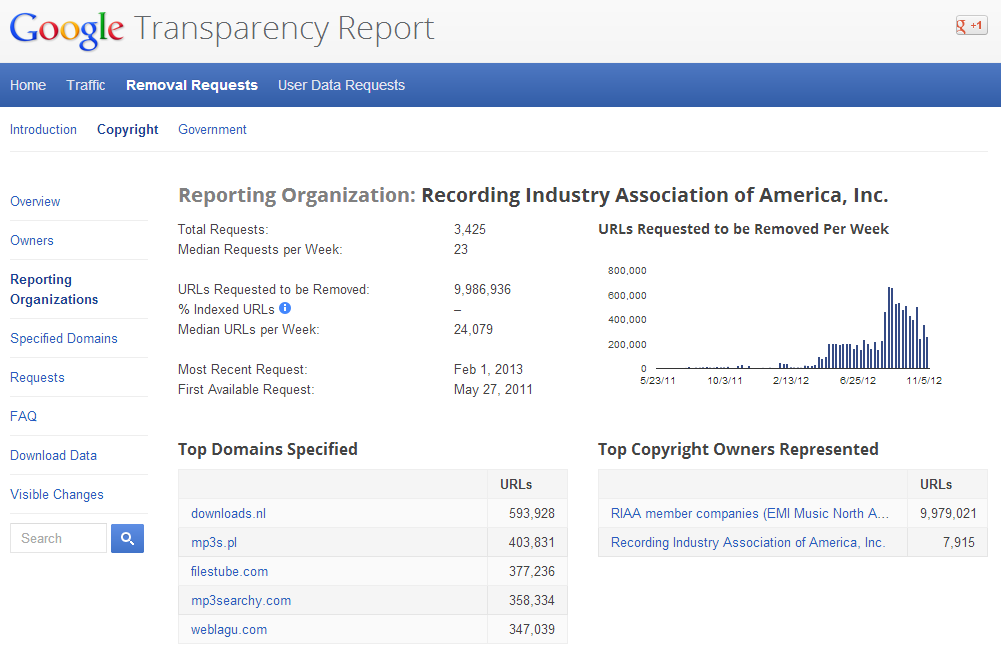The image size is (1001, 659).
Task: Click the 9,979,021 URL count cell
Action: tap(948, 513)
